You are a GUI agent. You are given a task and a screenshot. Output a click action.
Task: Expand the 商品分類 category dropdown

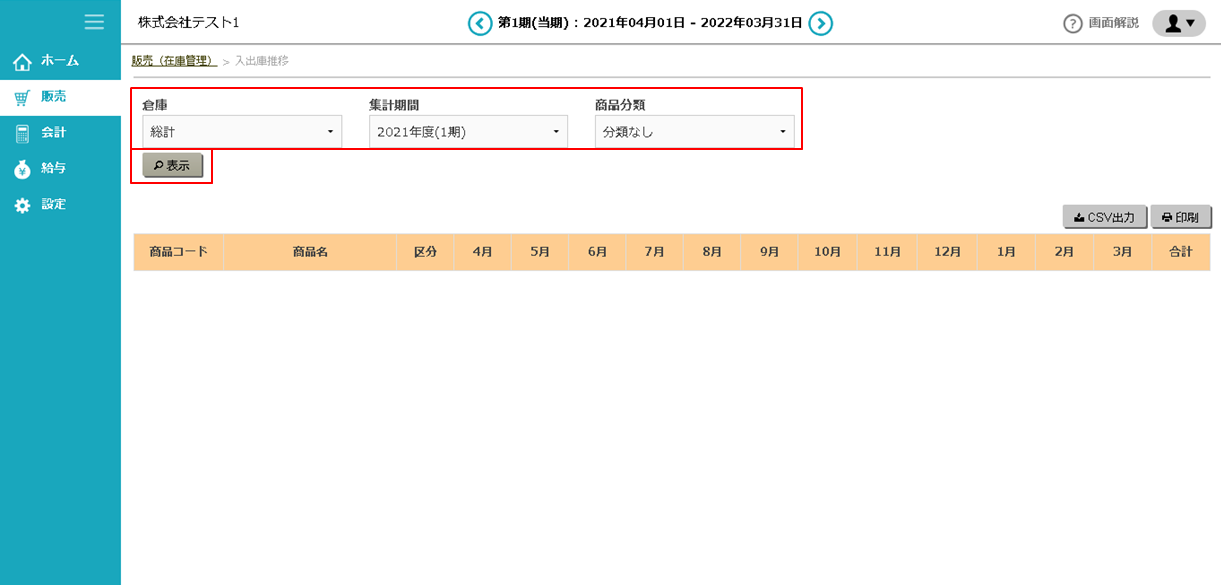[x=694, y=132]
